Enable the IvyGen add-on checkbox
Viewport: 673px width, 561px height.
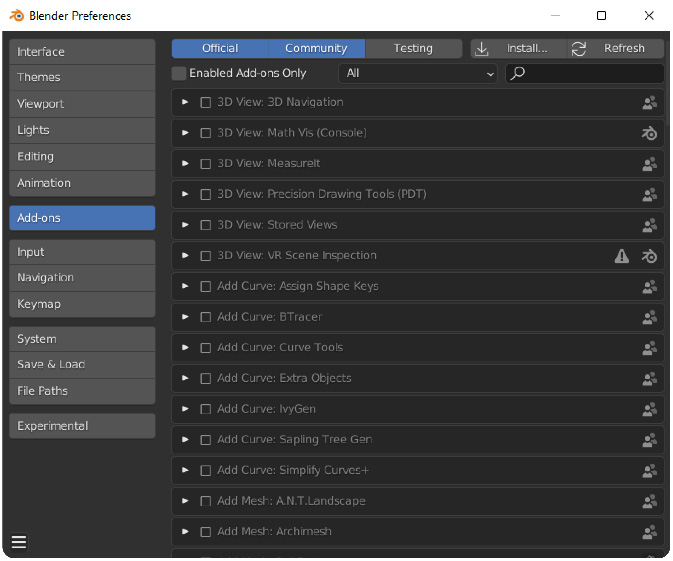coord(206,409)
